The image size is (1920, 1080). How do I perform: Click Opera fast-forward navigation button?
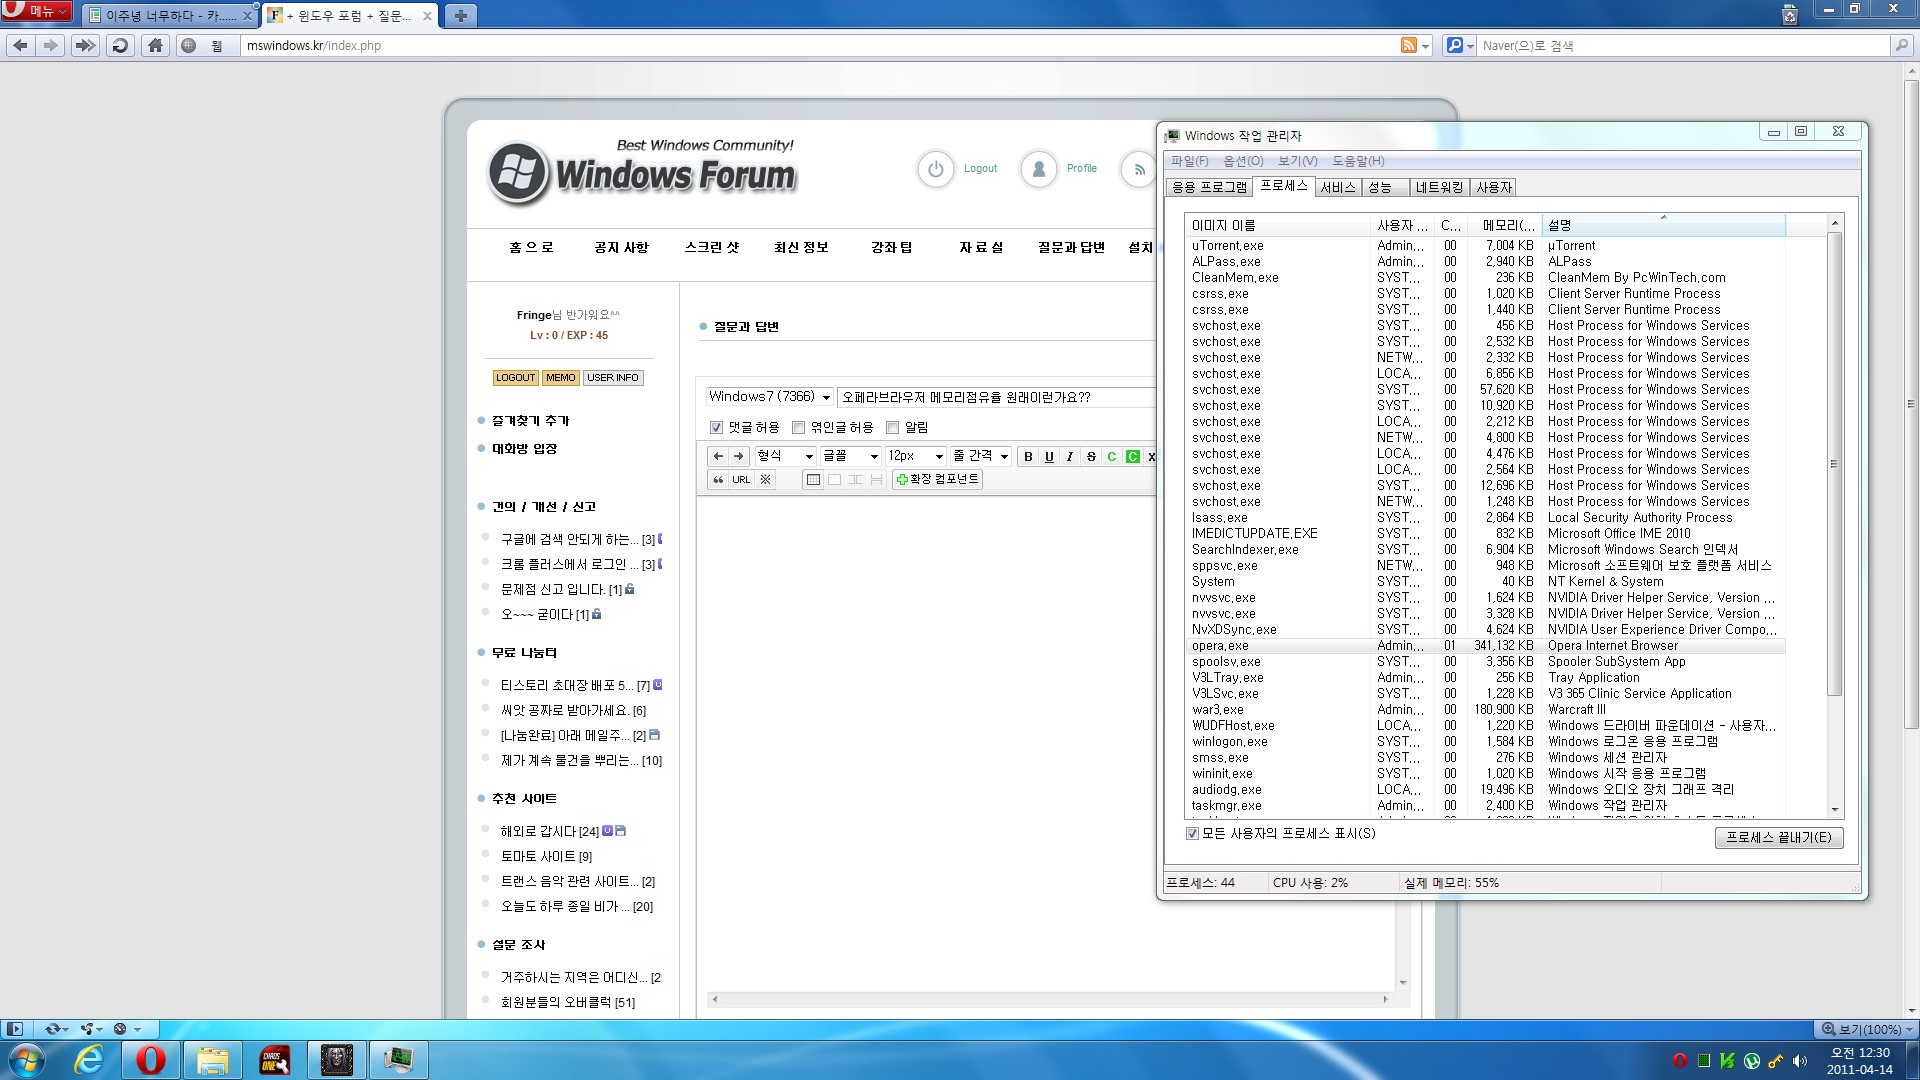pyautogui.click(x=85, y=45)
